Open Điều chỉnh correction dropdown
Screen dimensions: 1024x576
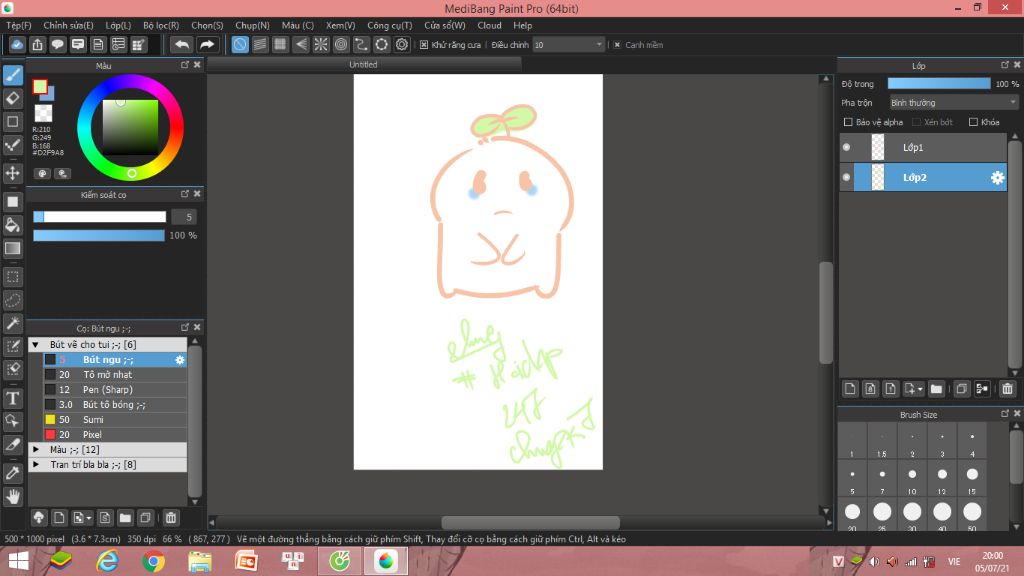[x=568, y=44]
